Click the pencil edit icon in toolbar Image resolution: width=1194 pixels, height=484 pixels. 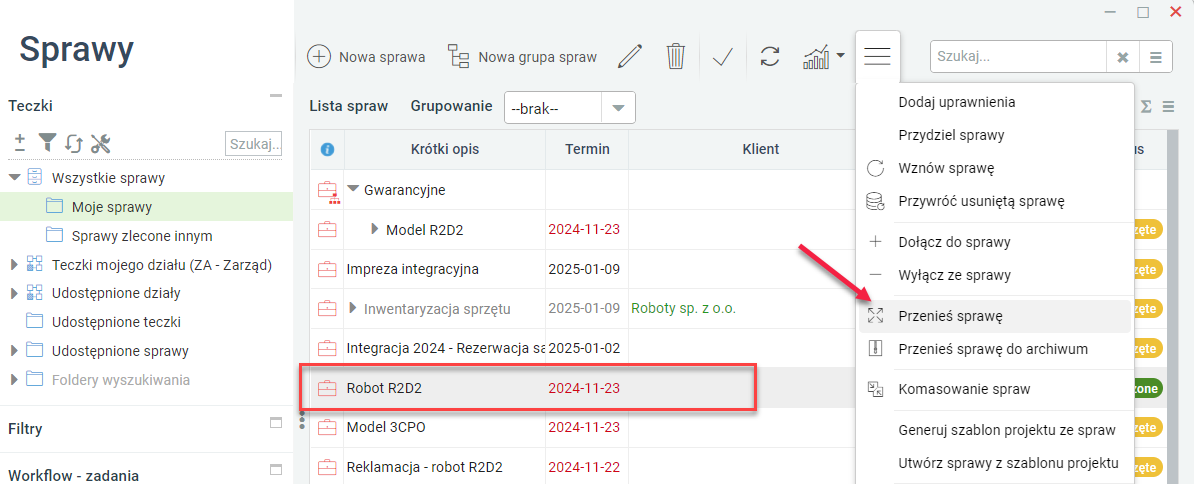click(631, 57)
